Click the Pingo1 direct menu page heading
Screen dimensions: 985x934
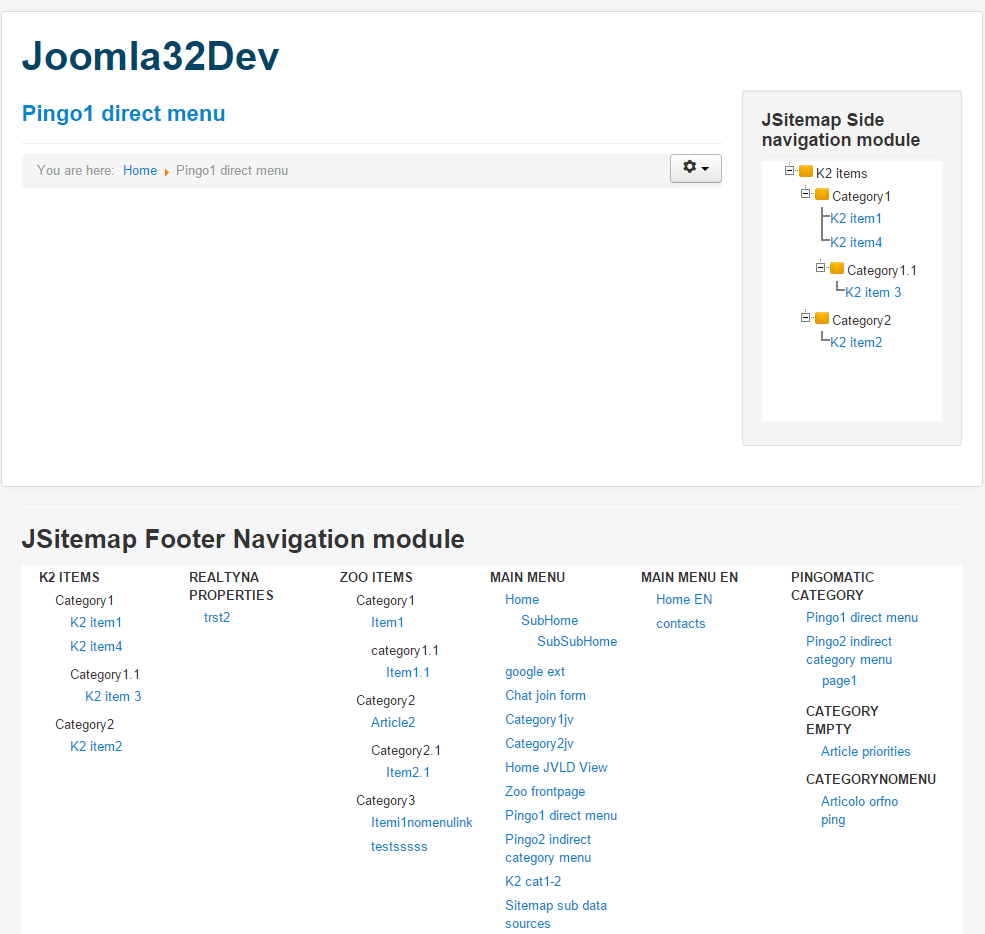coord(124,114)
